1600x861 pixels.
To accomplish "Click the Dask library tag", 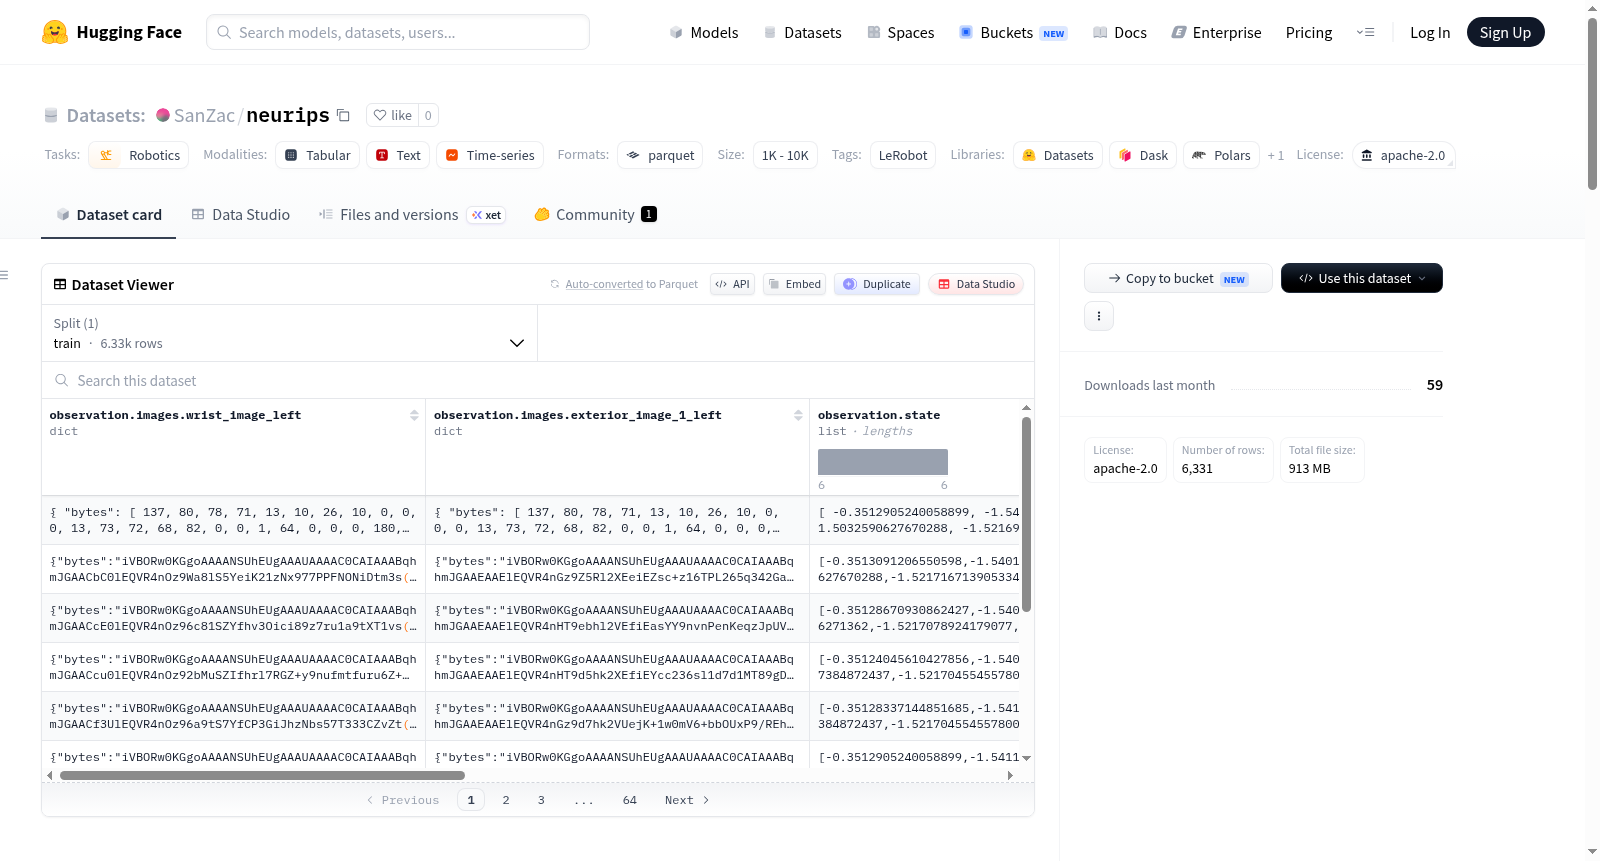I will coord(1143,155).
